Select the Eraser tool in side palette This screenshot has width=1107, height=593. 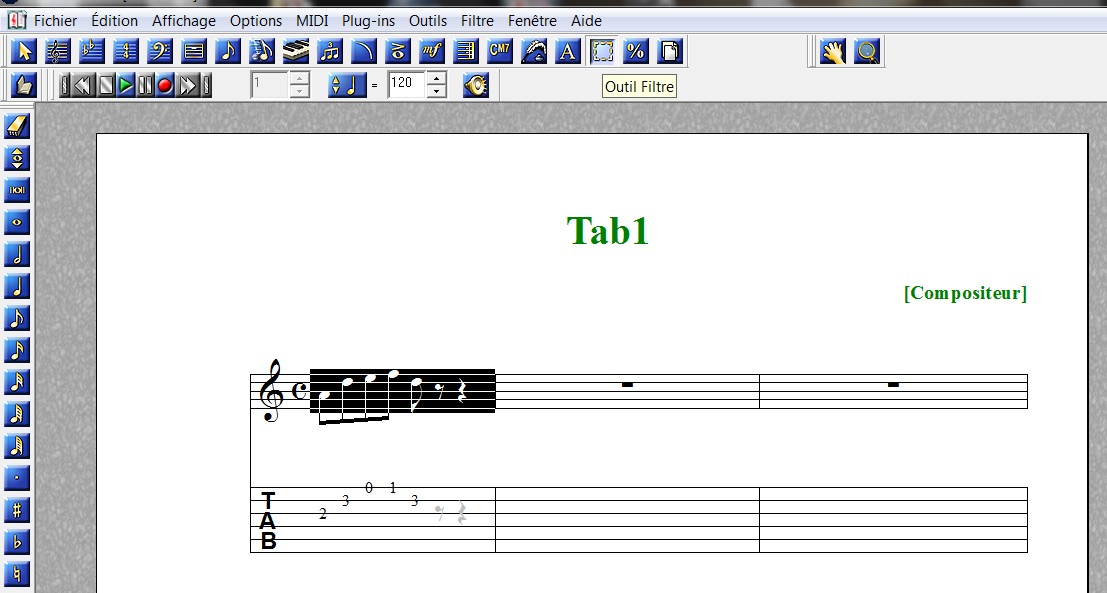[18, 126]
